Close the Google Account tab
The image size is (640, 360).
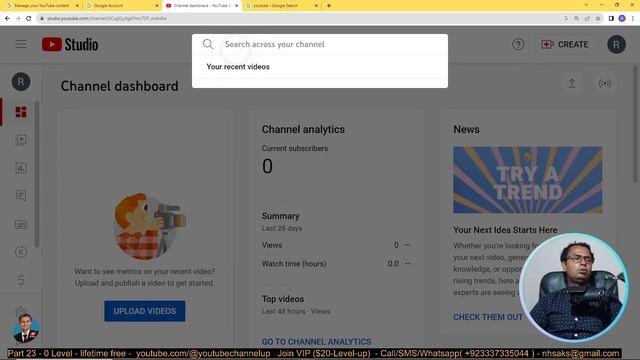click(157, 6)
